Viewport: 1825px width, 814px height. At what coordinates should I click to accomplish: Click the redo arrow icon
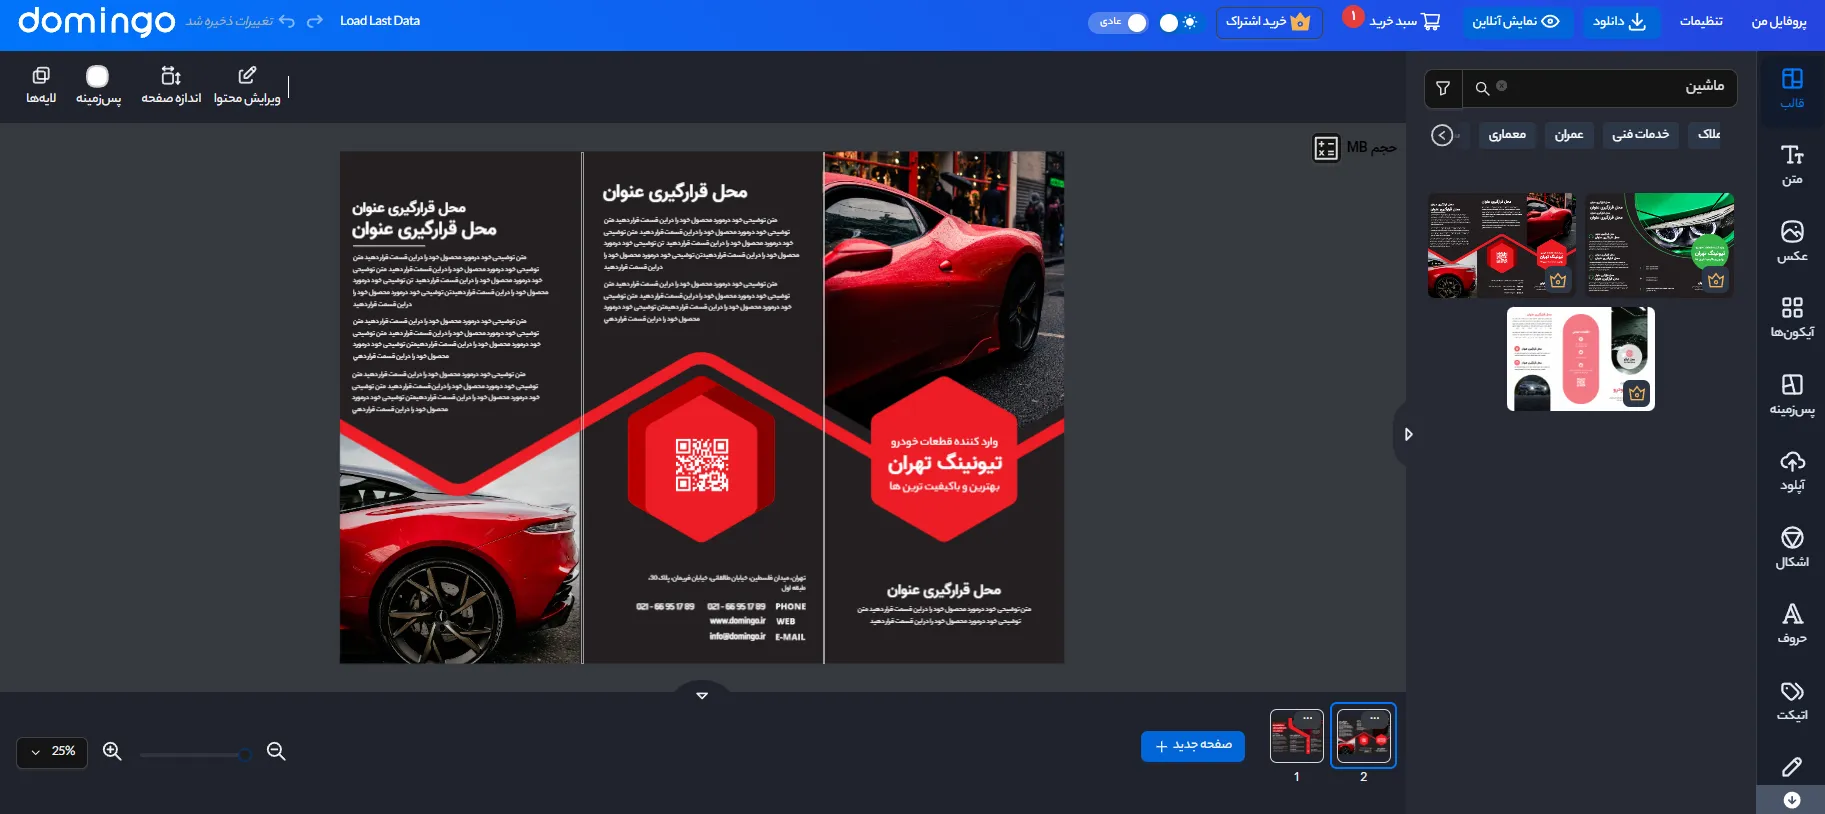coord(315,21)
